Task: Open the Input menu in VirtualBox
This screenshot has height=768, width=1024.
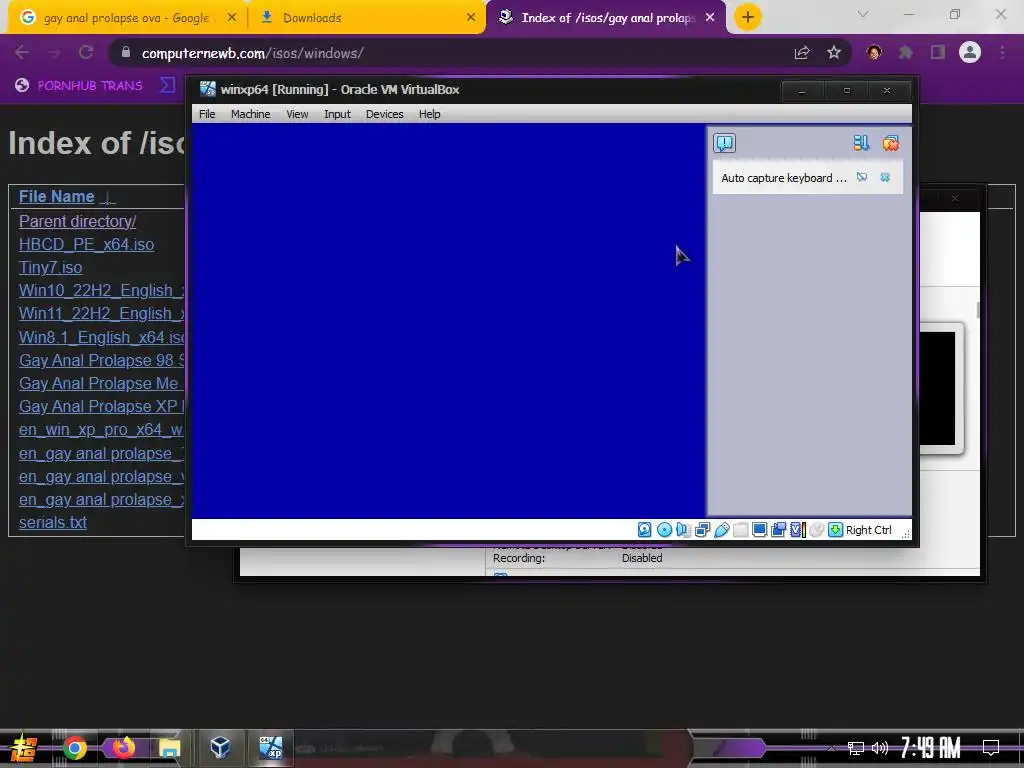Action: (337, 114)
